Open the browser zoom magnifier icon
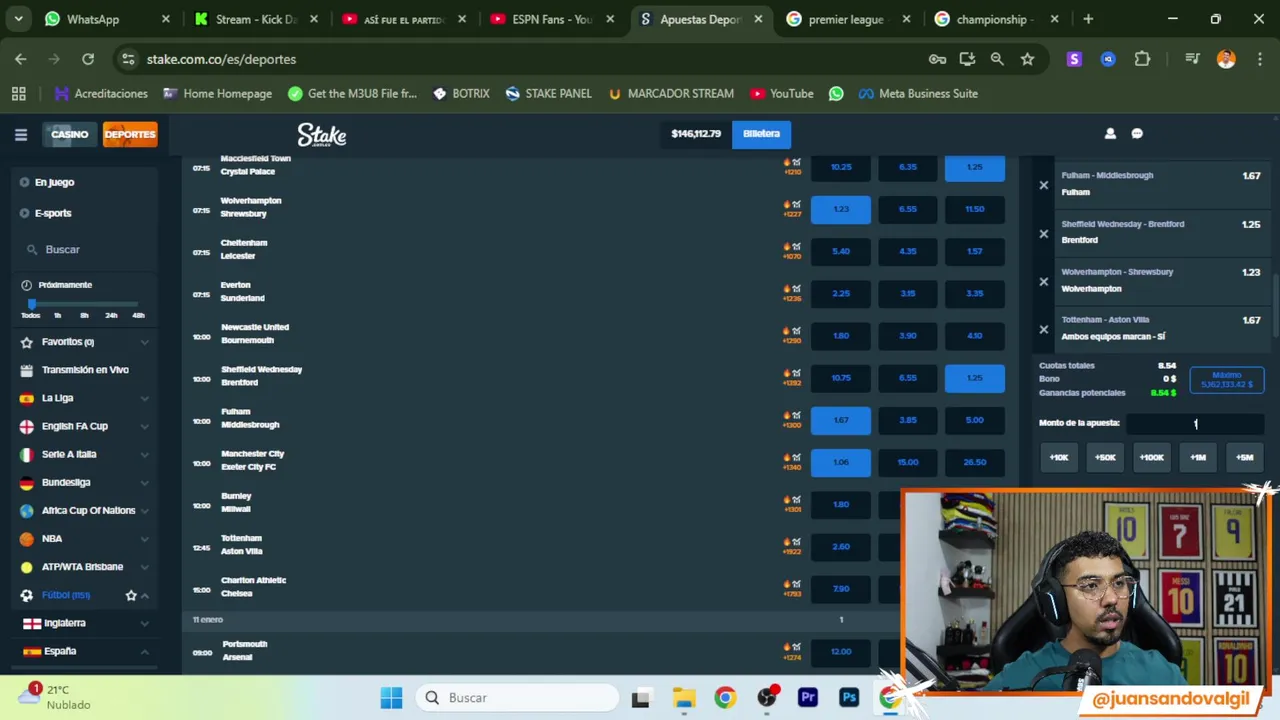The width and height of the screenshot is (1280, 720). pos(997,59)
